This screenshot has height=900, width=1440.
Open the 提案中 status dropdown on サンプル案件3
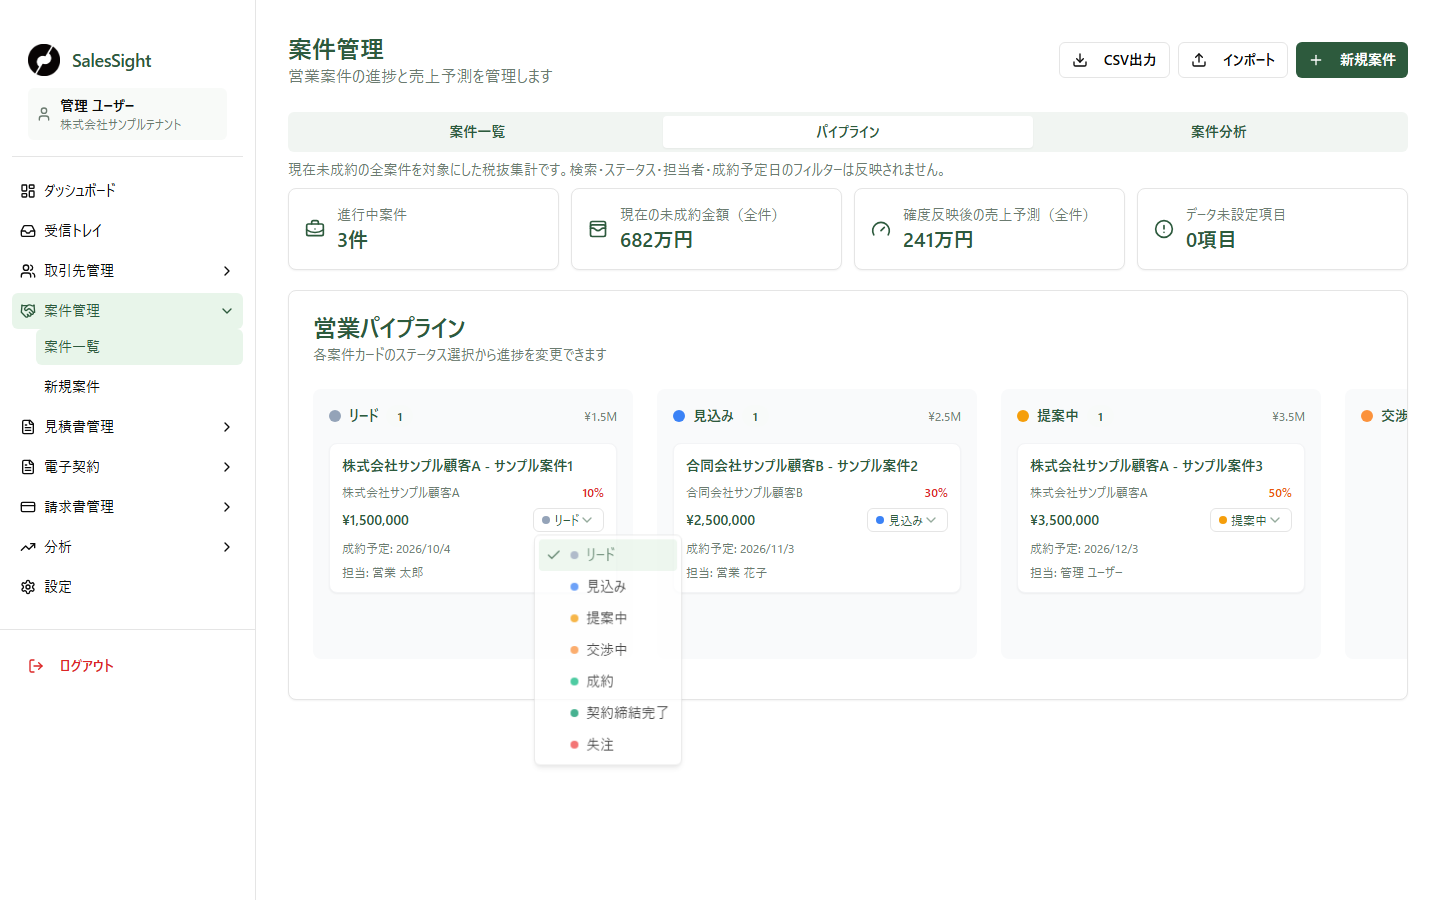(x=1251, y=520)
